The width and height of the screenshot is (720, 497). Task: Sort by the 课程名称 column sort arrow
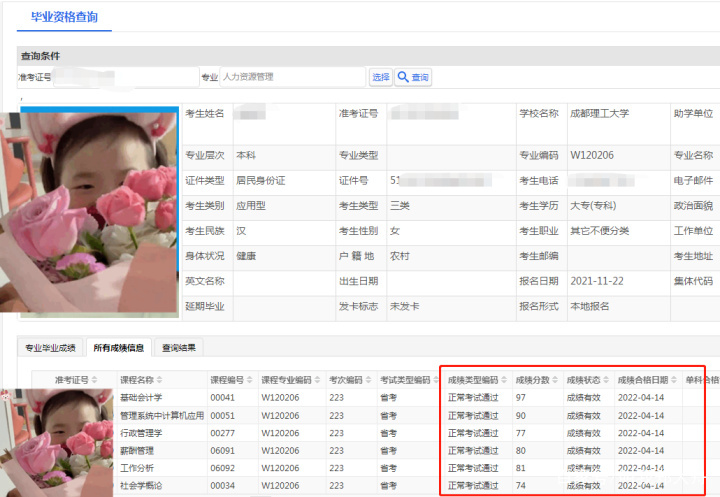point(160,381)
